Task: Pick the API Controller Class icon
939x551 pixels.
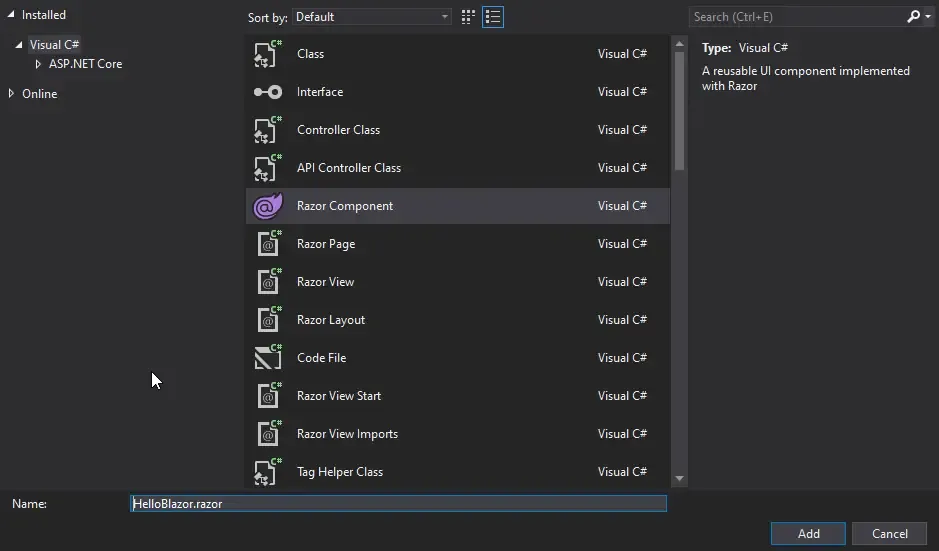Action: click(x=268, y=168)
